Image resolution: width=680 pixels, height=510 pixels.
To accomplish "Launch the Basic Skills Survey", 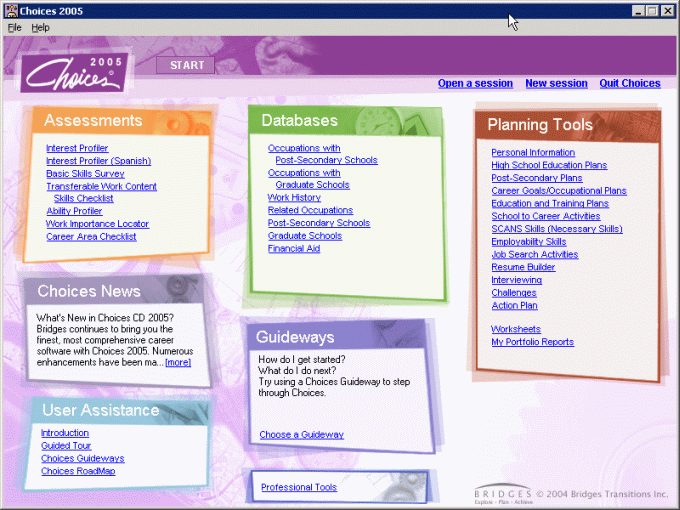I will [x=85, y=174].
